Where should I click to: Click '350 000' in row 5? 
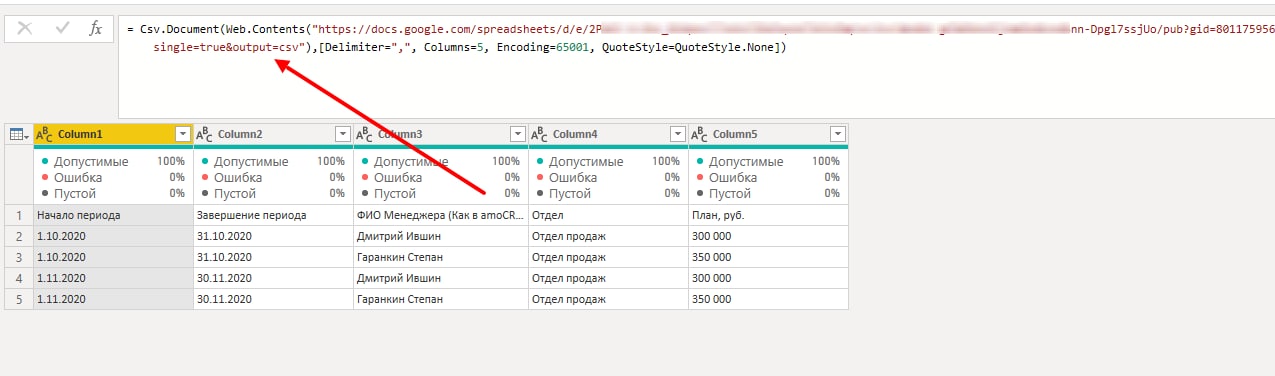(768, 299)
